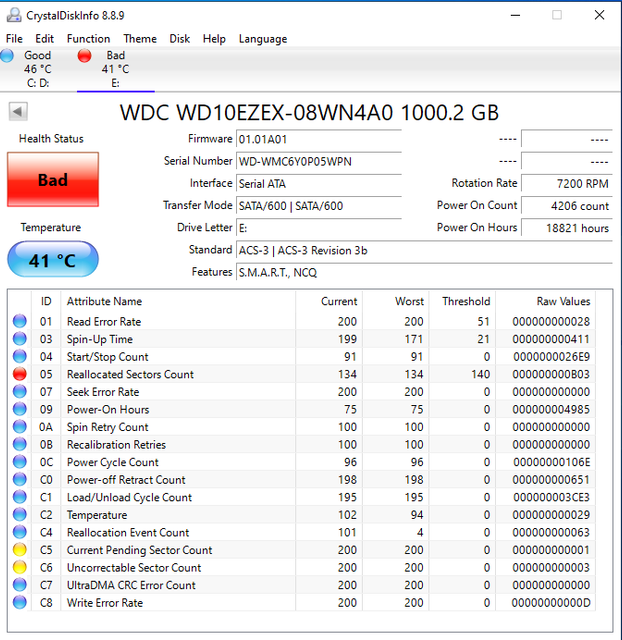The width and height of the screenshot is (622, 640).
Task: Click the yellow status icon for Current Pending Sector Count
Action: [20, 550]
